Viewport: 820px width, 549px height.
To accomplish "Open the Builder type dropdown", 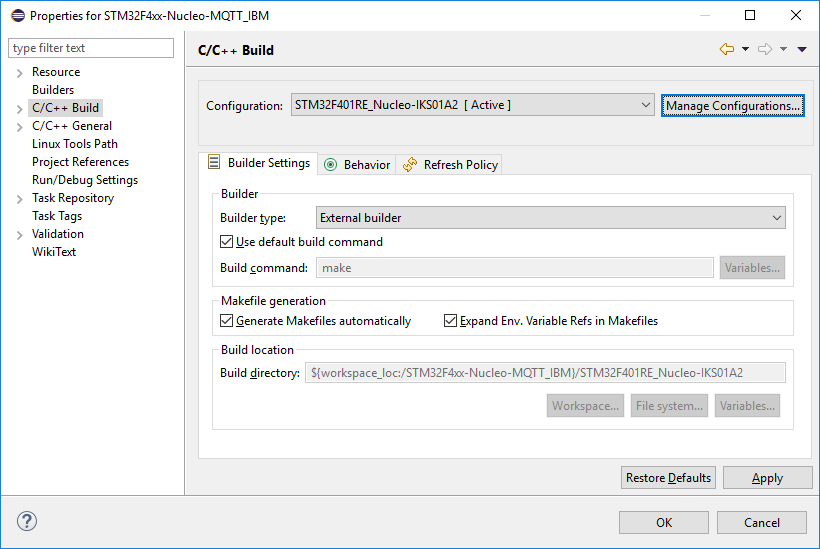I will point(551,218).
